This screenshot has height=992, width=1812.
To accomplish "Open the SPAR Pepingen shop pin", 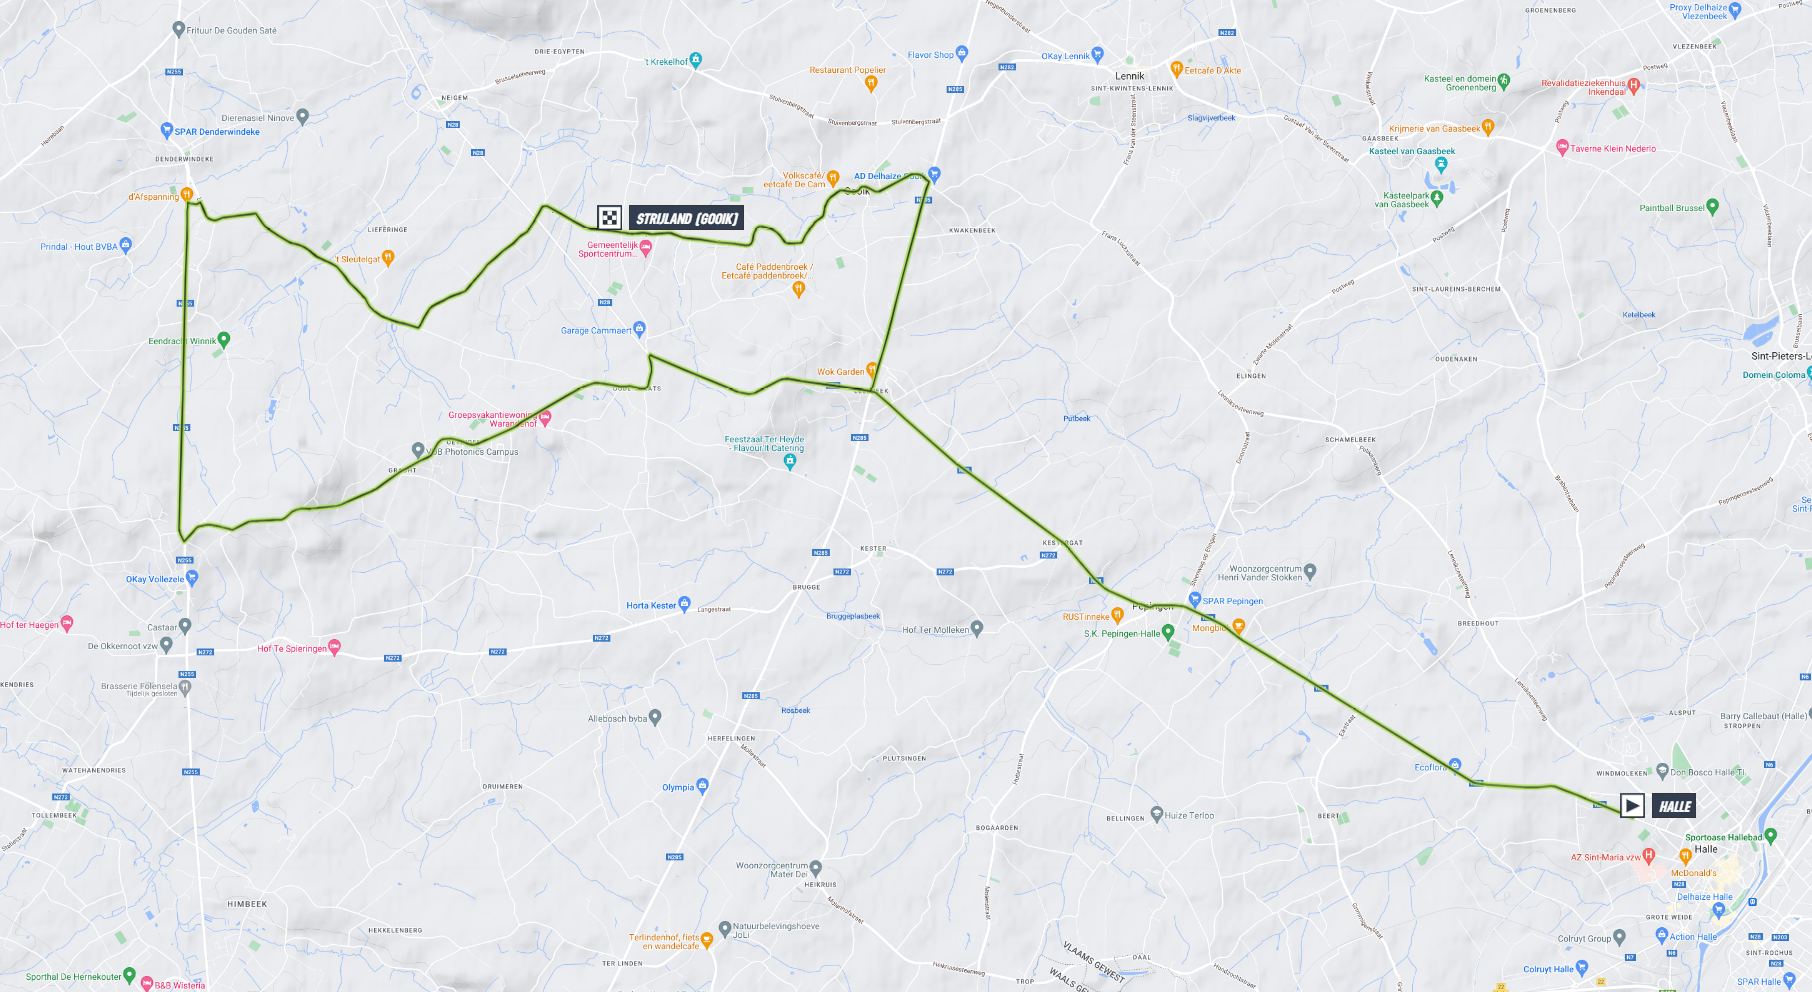I will [x=1194, y=600].
